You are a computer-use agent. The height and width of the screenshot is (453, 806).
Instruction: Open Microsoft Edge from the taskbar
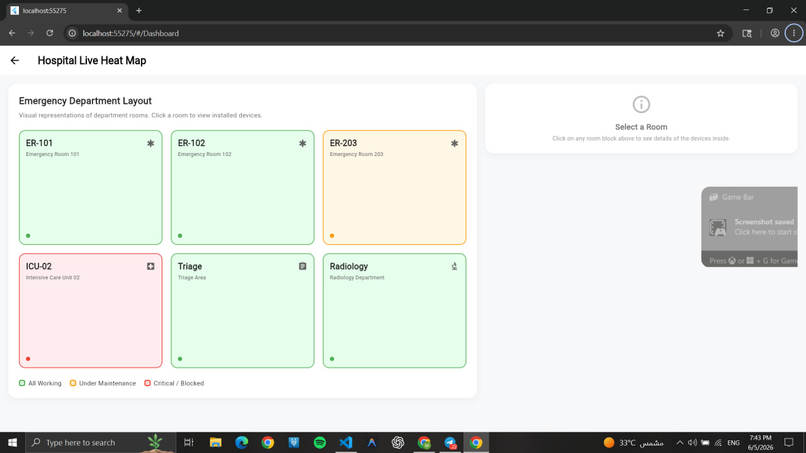pyautogui.click(x=242, y=443)
